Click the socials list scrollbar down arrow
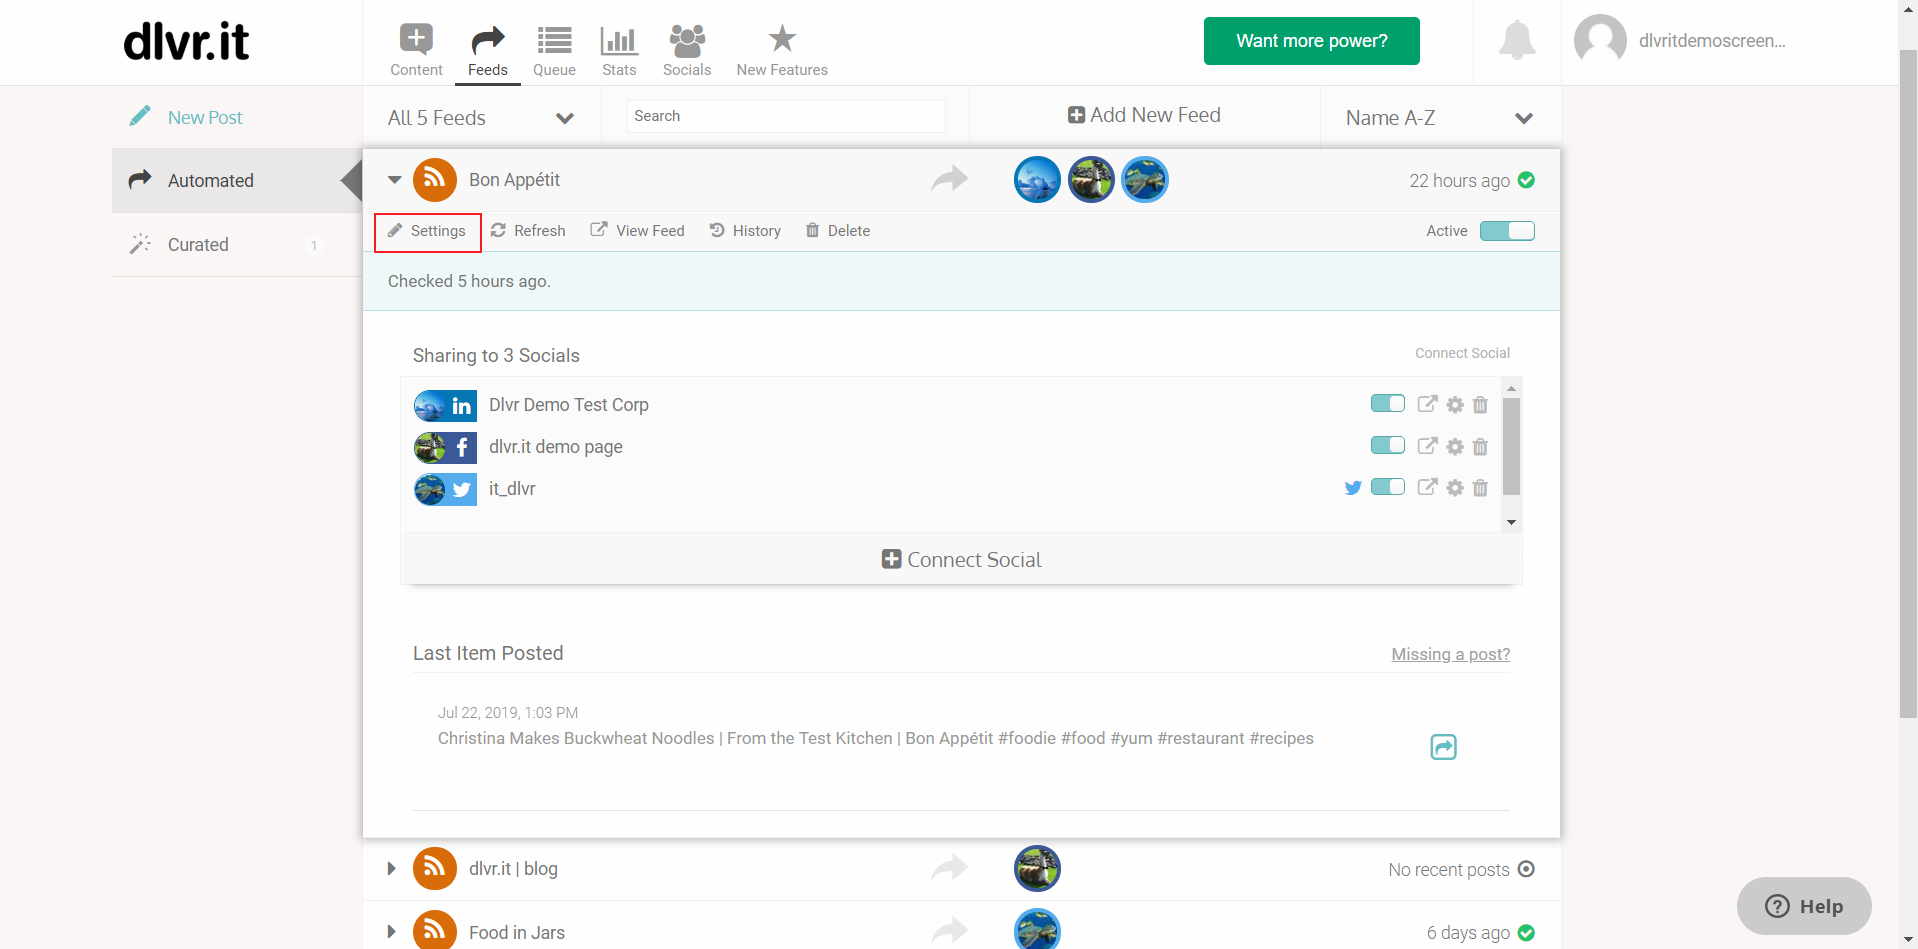This screenshot has height=949, width=1918. pyautogui.click(x=1512, y=522)
